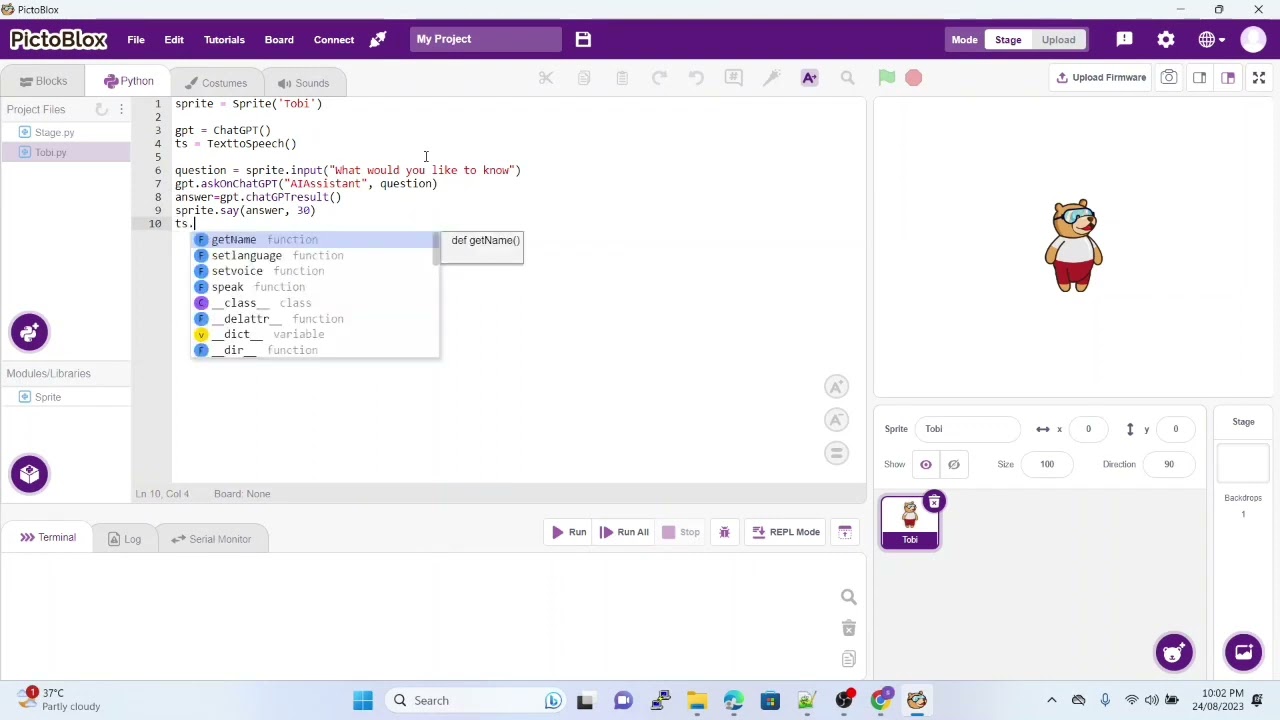Toggle comment with the hash icon
This screenshot has width=1280, height=720.
pos(734,78)
